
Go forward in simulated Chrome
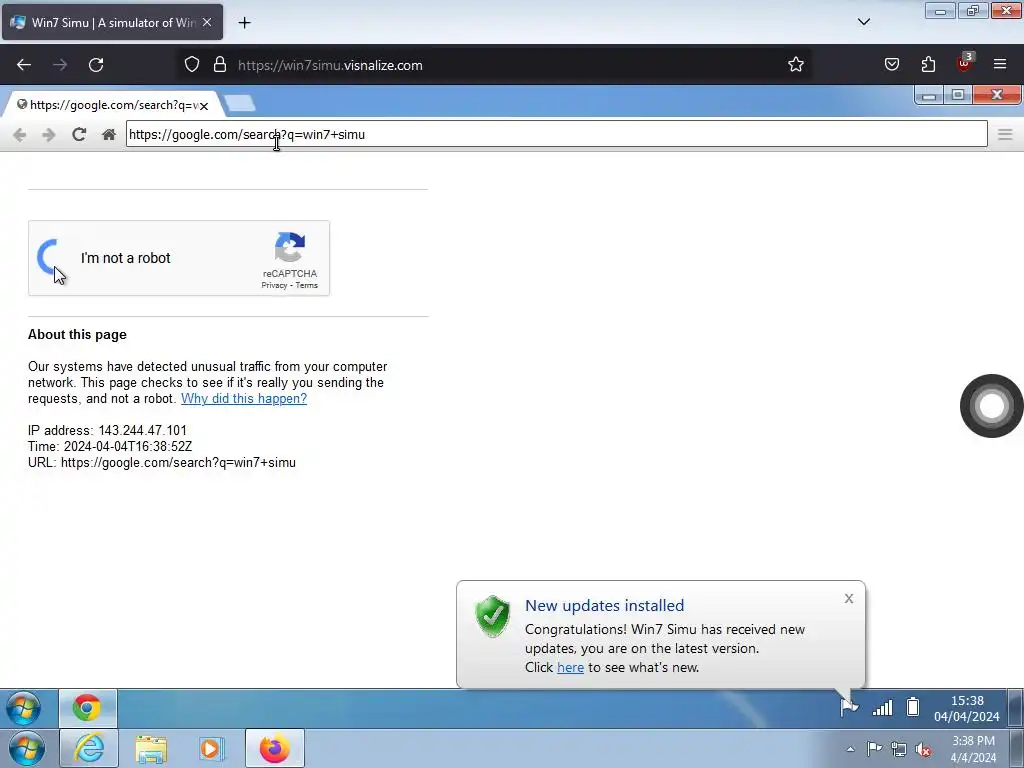(x=48, y=135)
